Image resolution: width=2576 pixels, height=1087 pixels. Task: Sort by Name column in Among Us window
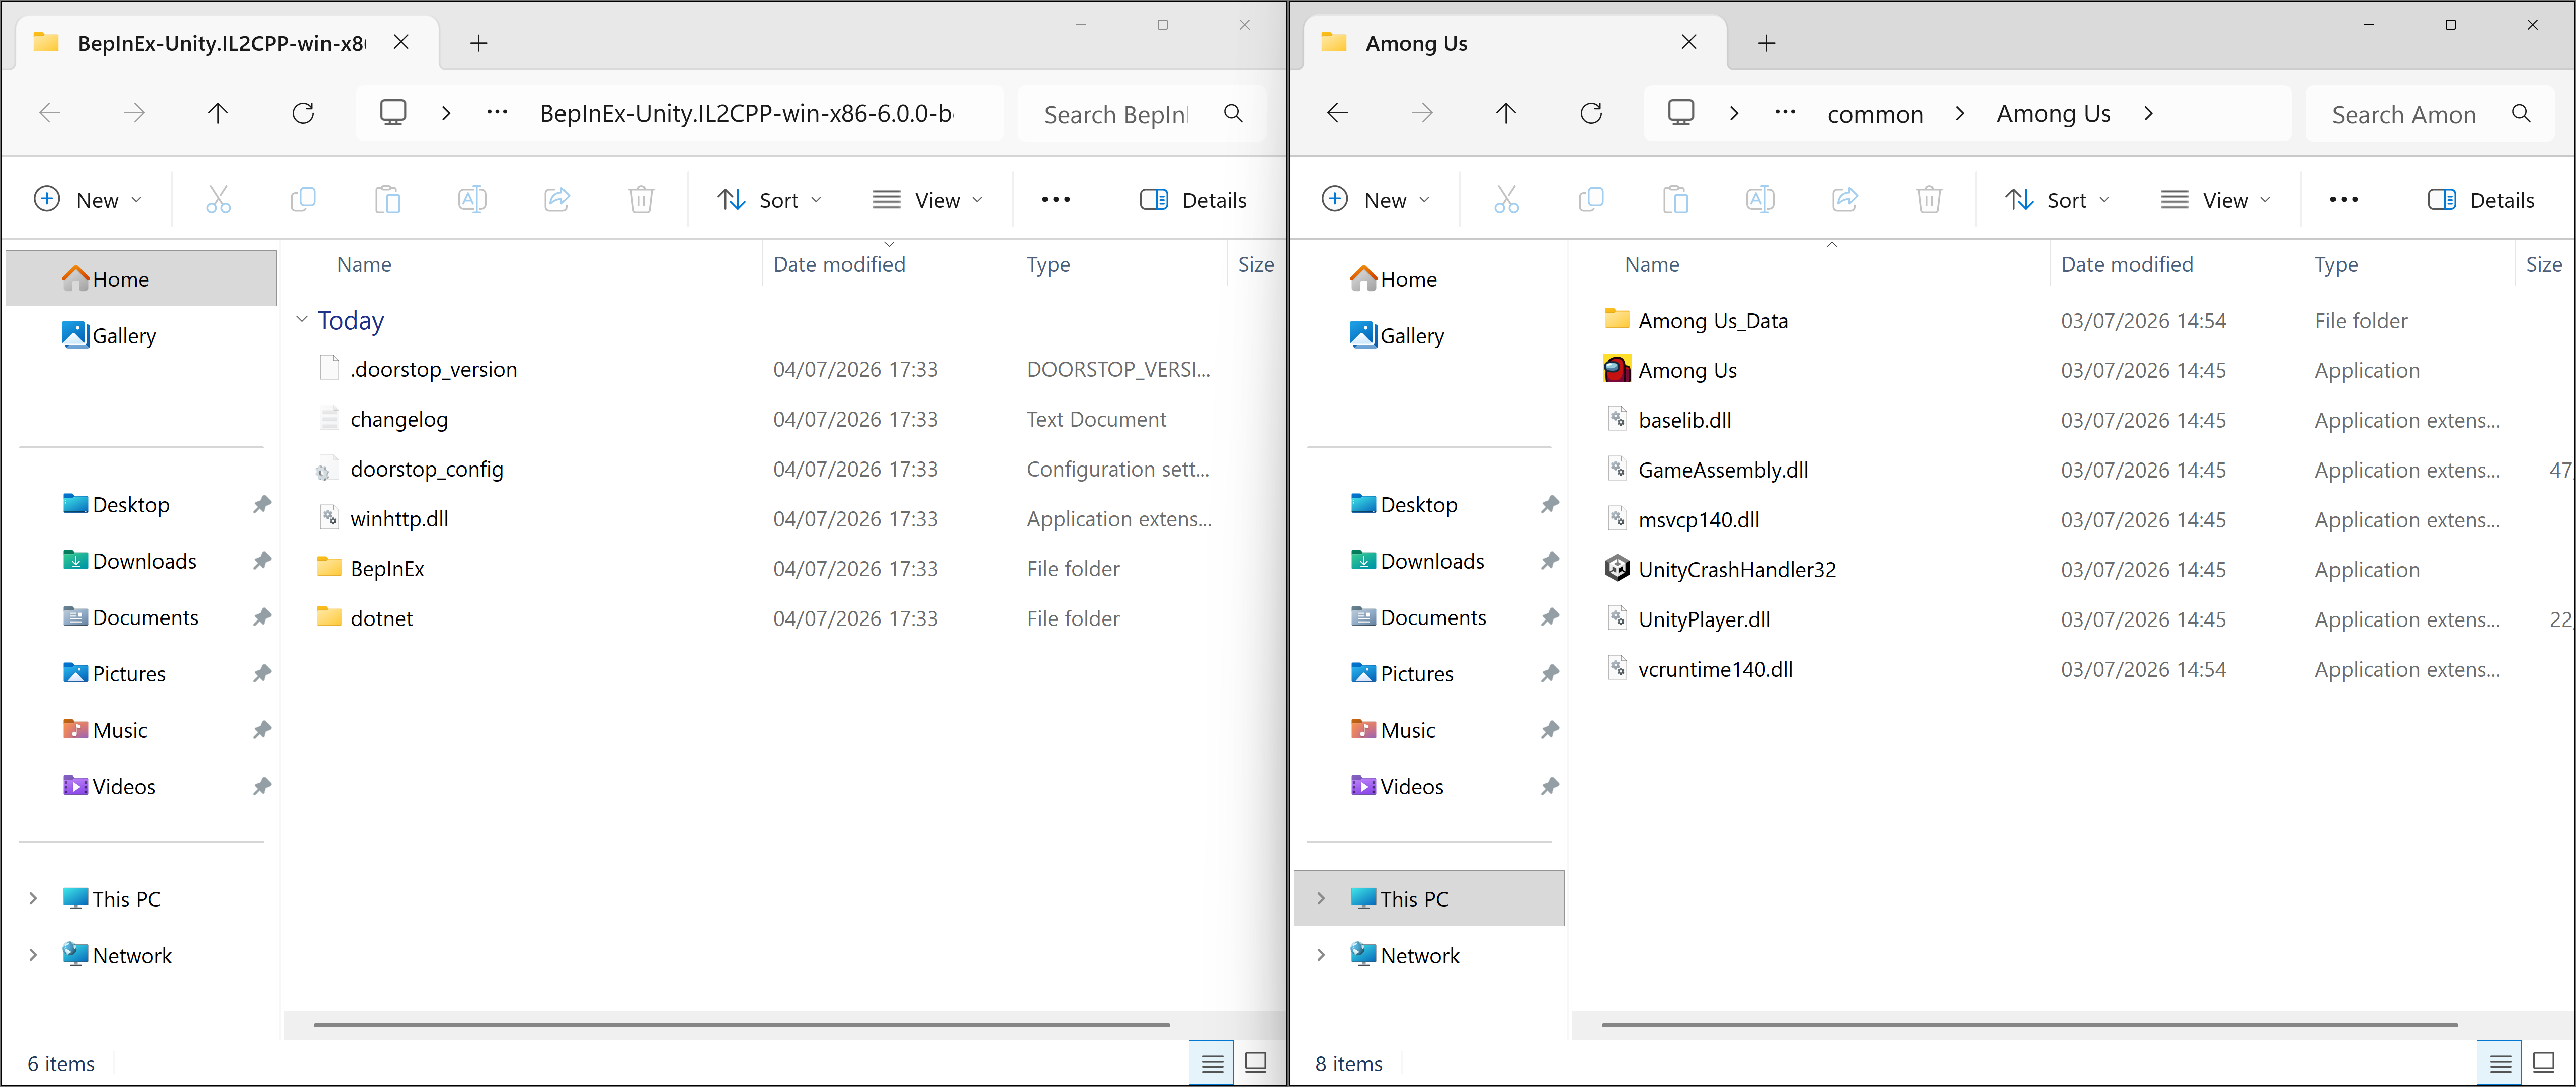tap(1652, 264)
